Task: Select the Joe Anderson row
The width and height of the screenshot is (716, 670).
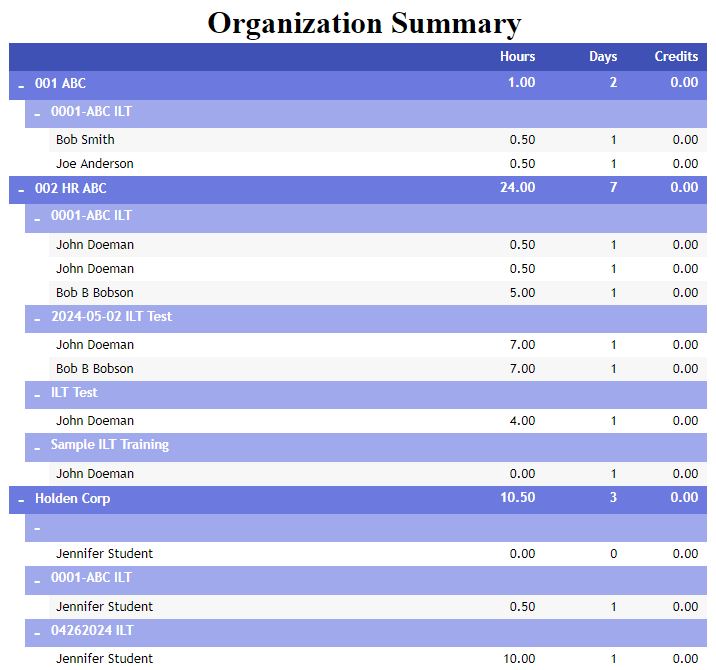Action: point(94,164)
